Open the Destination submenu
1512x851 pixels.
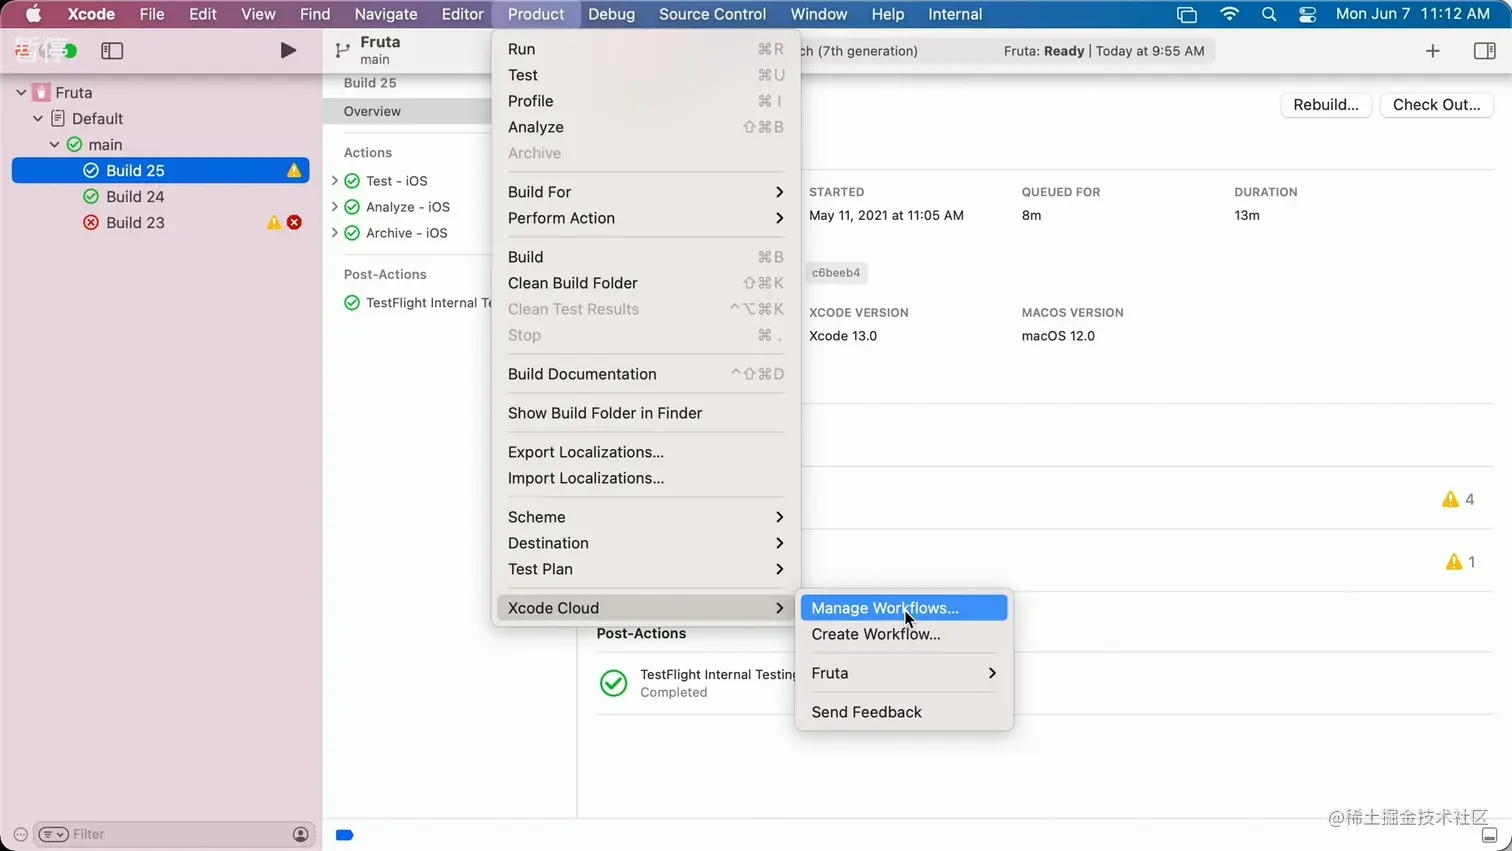646,543
